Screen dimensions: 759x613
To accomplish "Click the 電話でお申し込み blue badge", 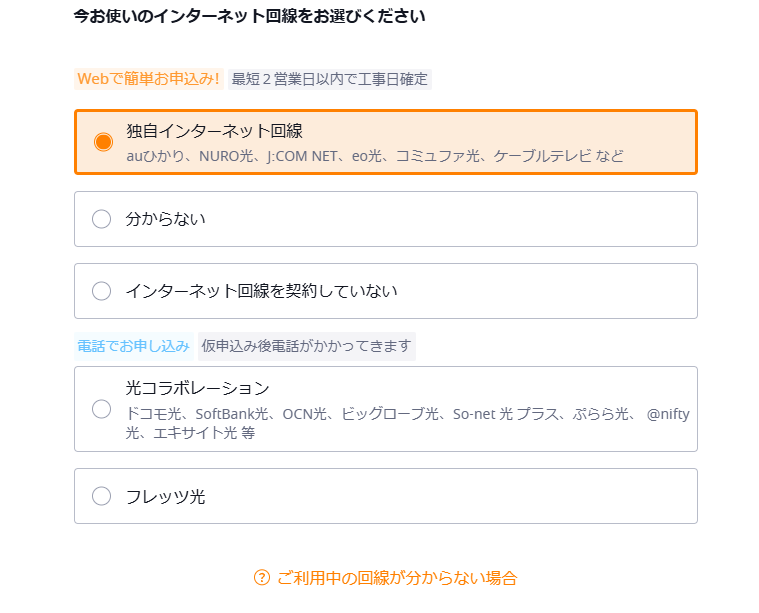I will [134, 346].
